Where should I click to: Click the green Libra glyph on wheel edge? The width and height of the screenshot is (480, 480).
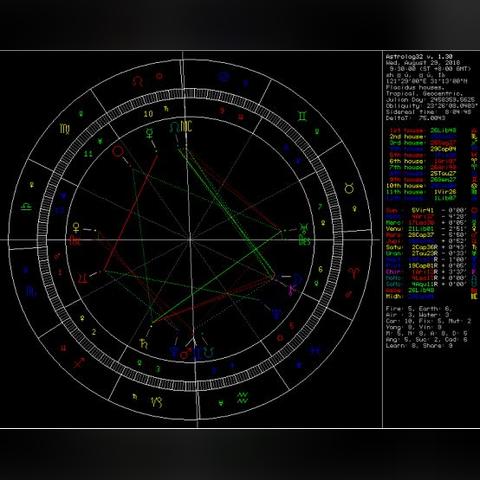tap(26, 206)
